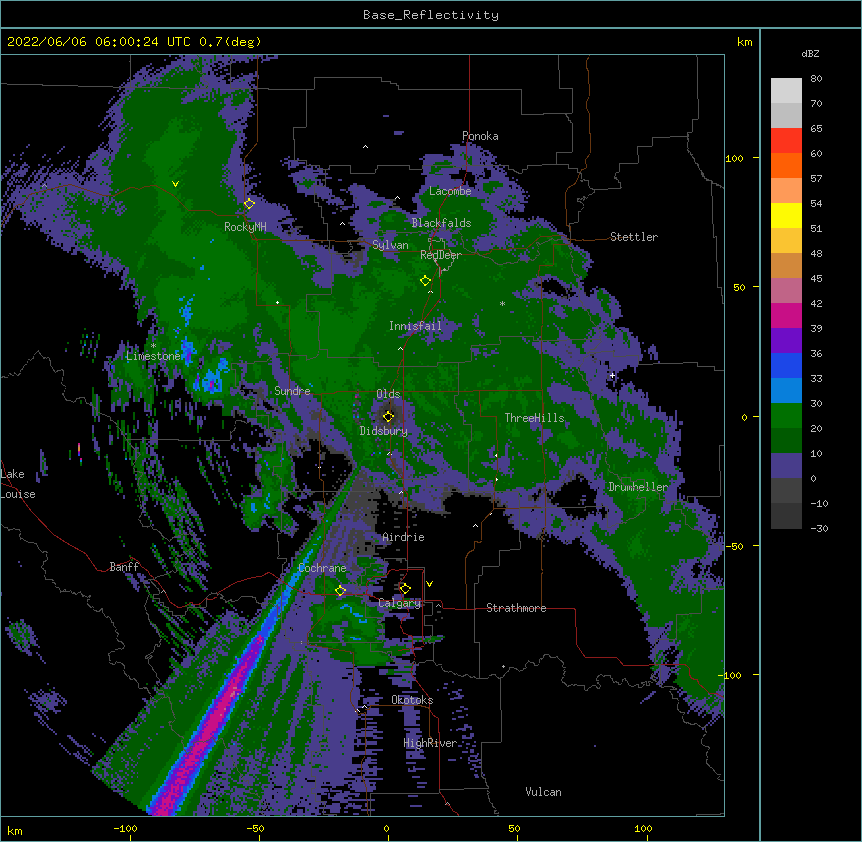The height and width of the screenshot is (842, 862).
Task: Click the white caret marker below Ponoka
Action: tap(365, 147)
